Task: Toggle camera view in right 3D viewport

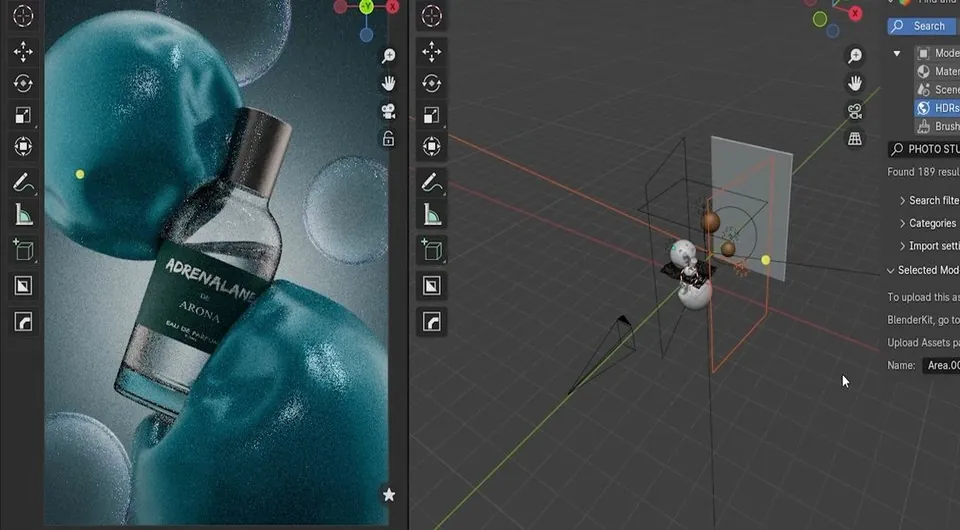Action: (x=855, y=111)
